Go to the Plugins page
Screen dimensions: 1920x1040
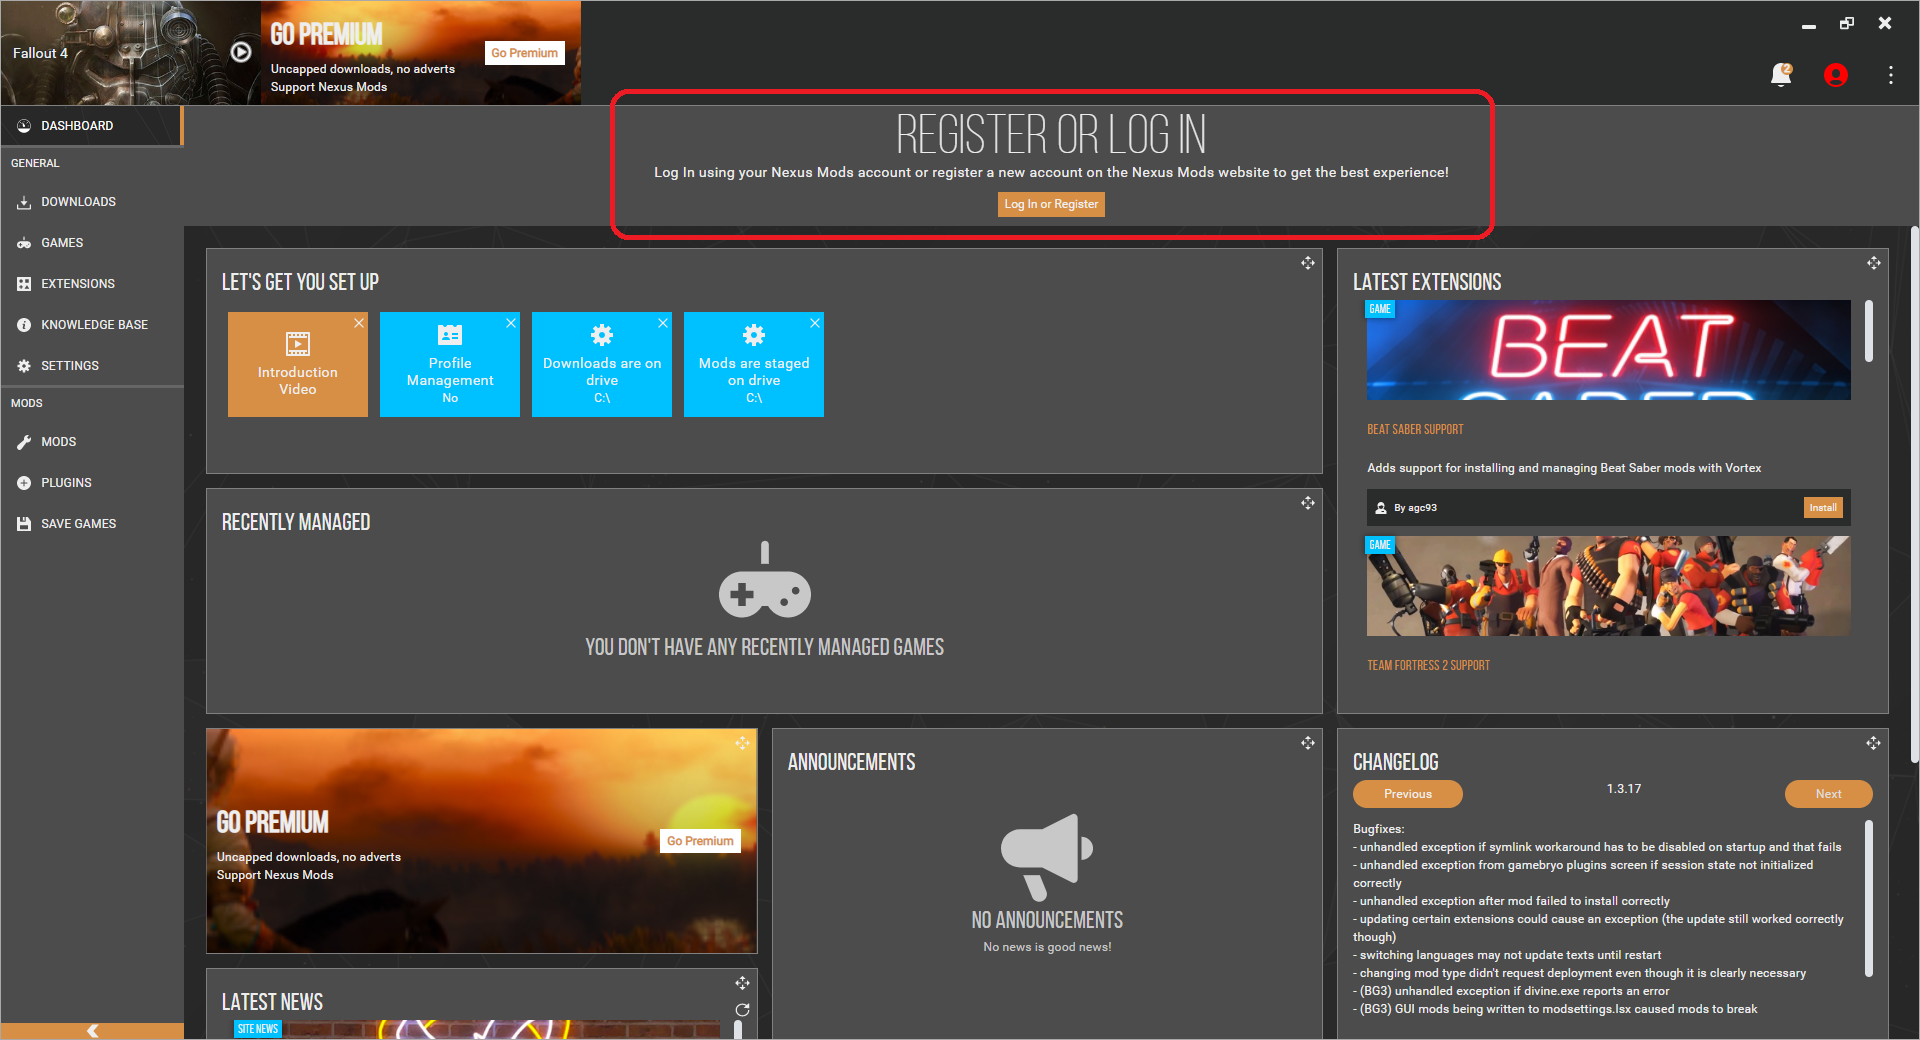[91, 483]
